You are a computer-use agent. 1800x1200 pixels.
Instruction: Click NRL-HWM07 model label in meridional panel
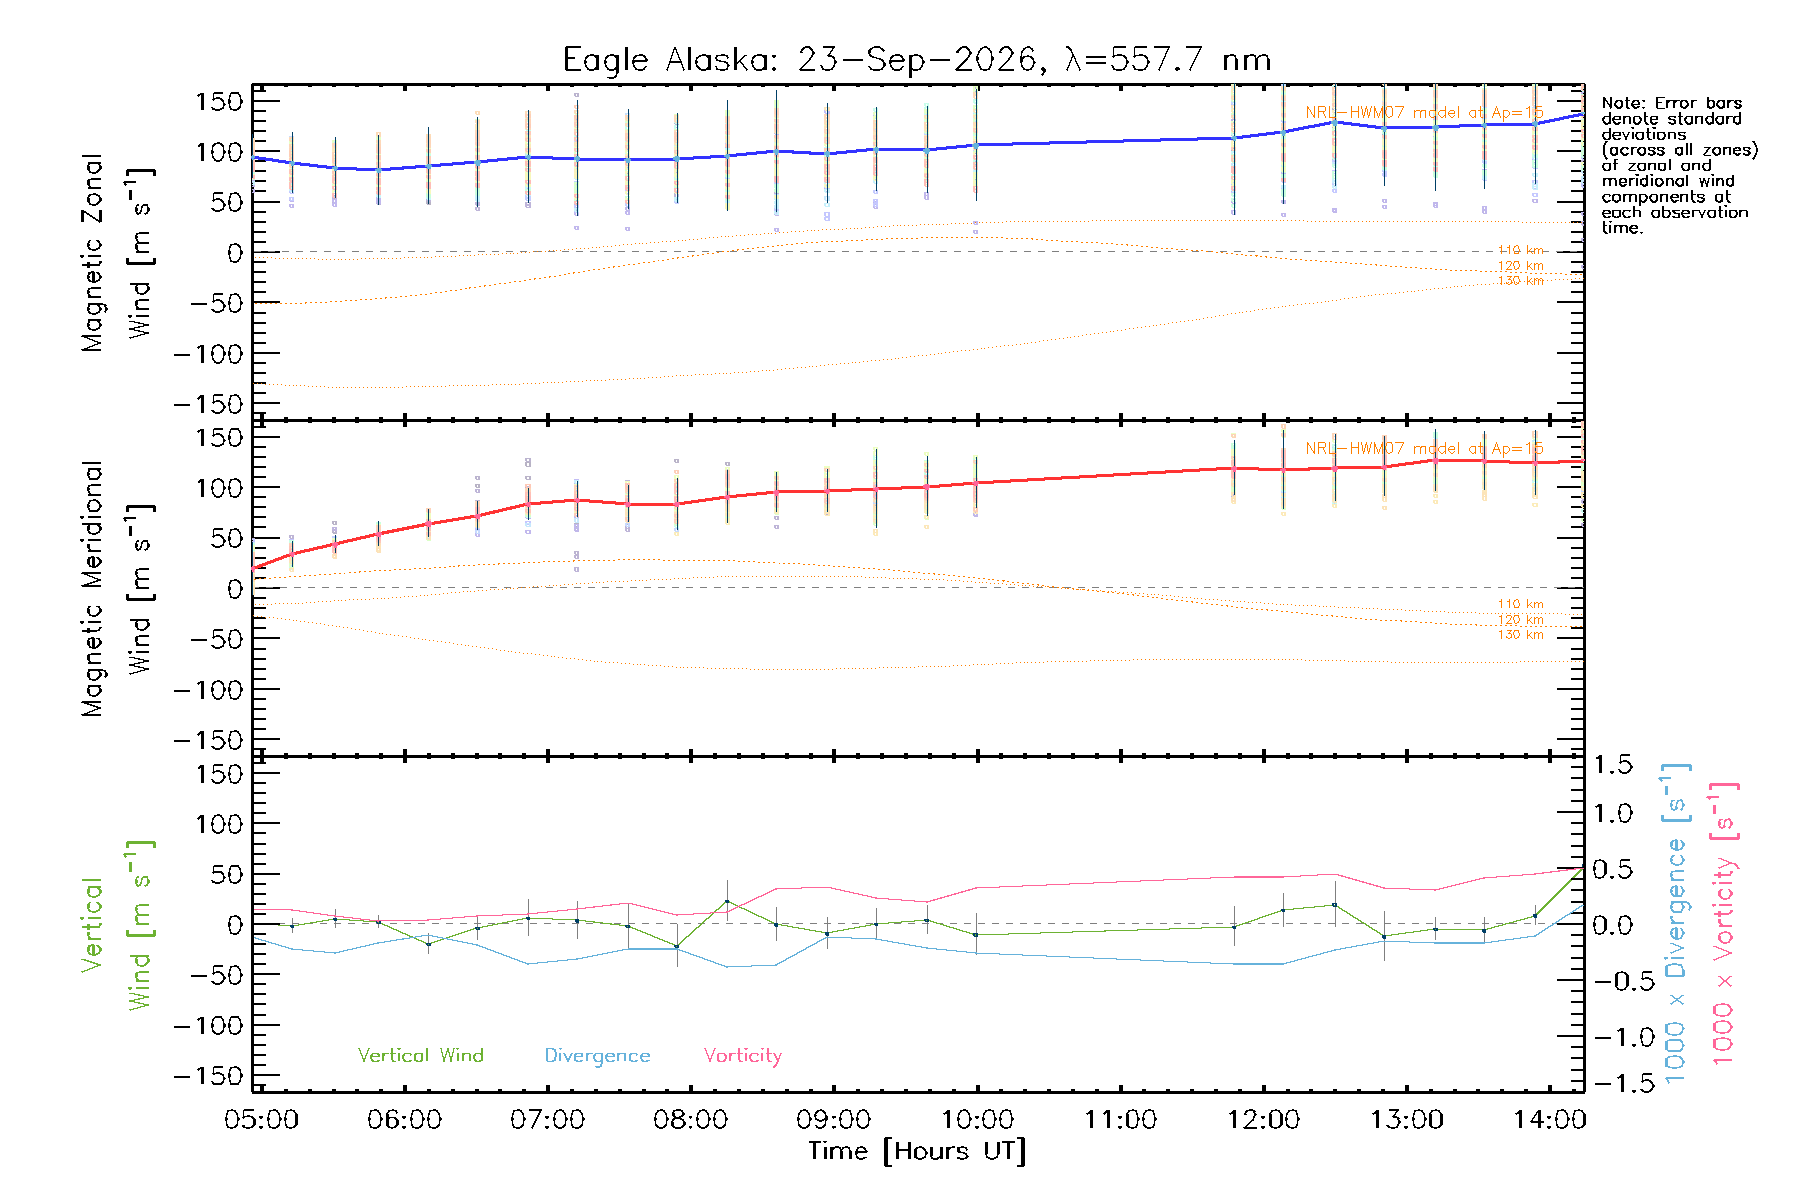point(1424,449)
